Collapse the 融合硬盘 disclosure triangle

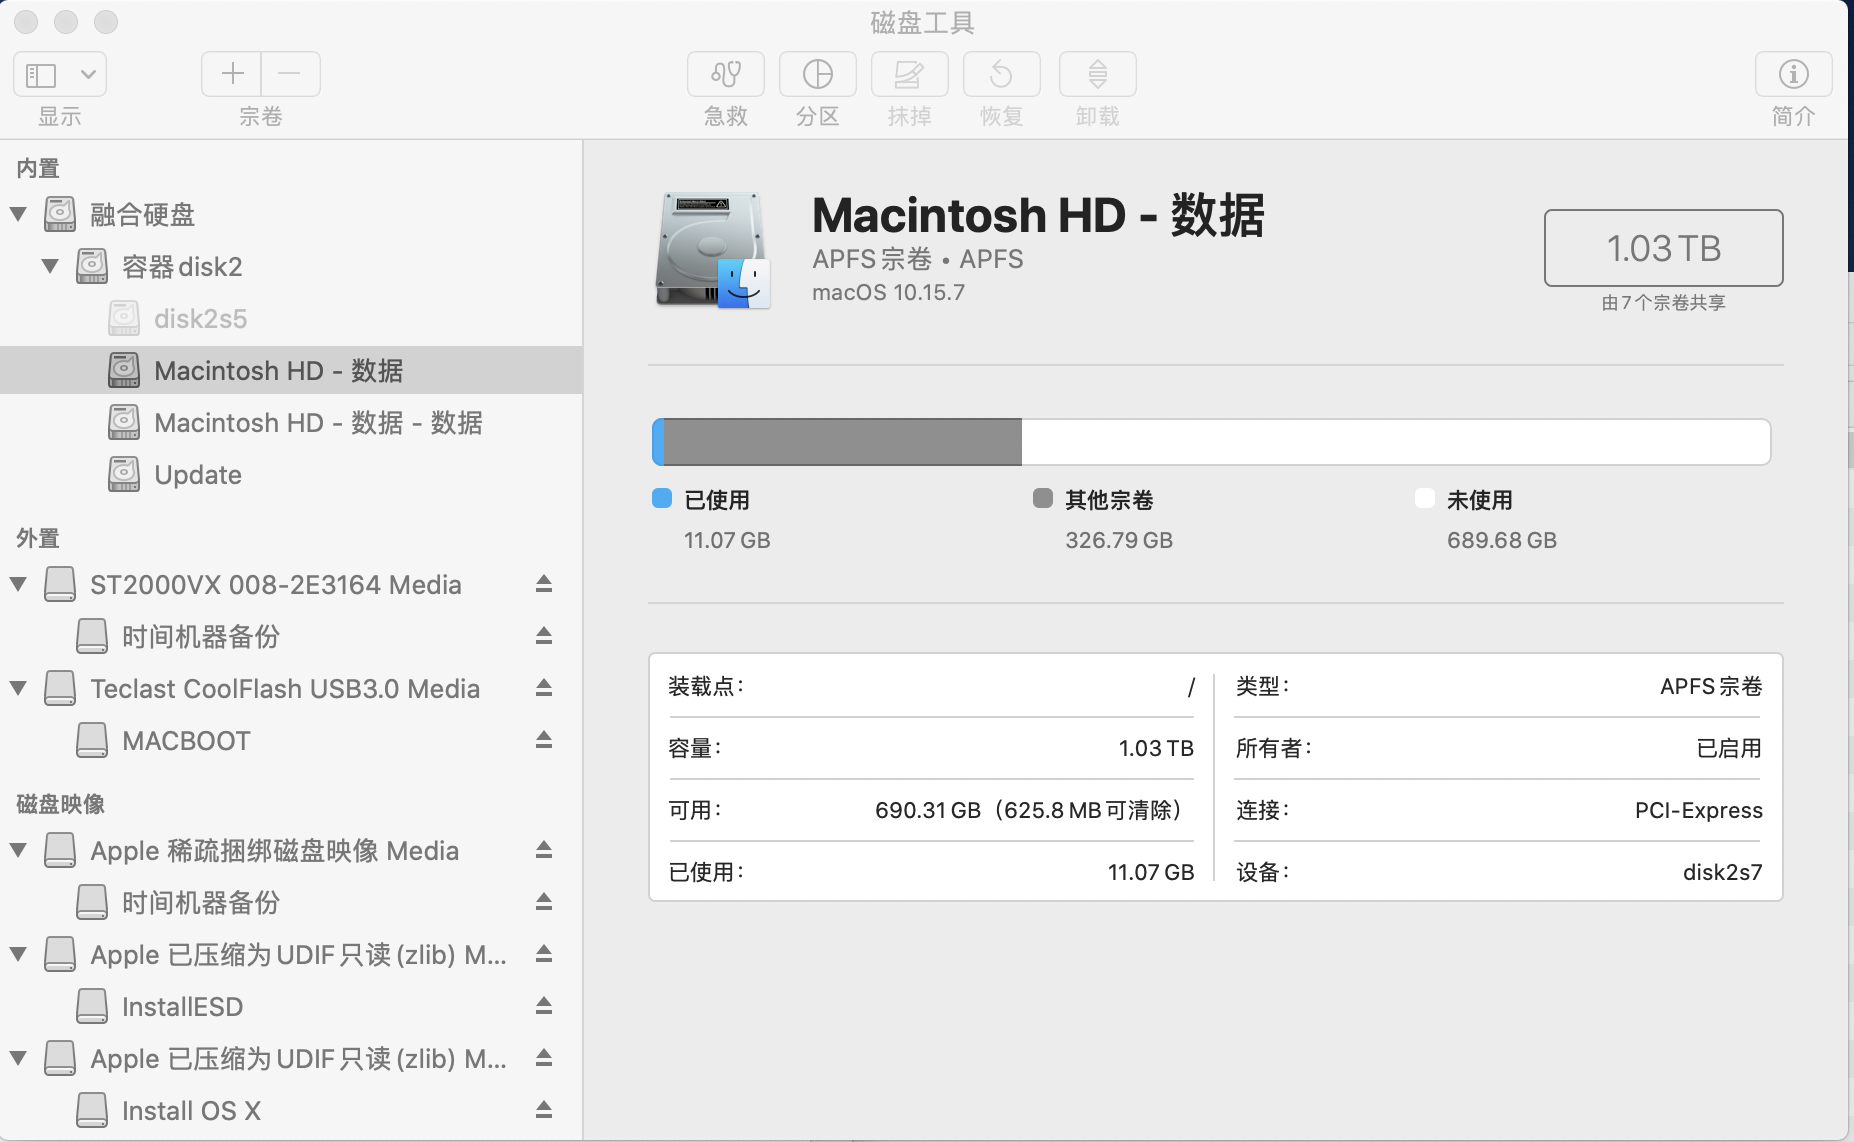[18, 214]
